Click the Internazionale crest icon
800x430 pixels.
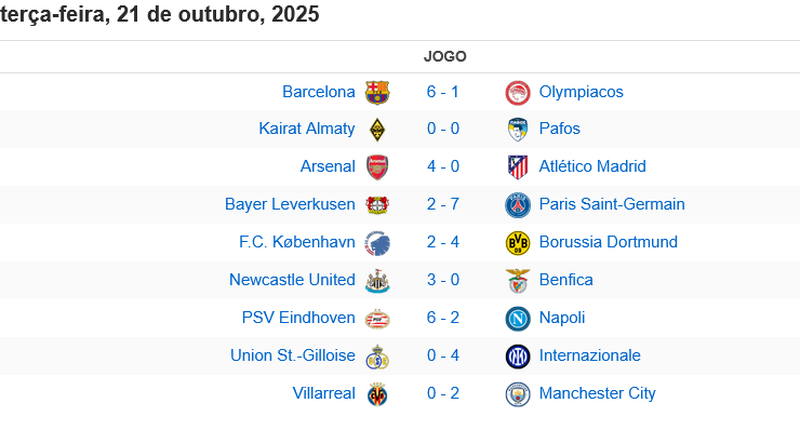pyautogui.click(x=517, y=356)
